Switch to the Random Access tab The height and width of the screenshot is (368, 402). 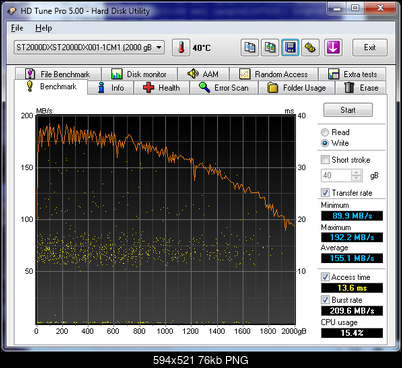tap(274, 74)
